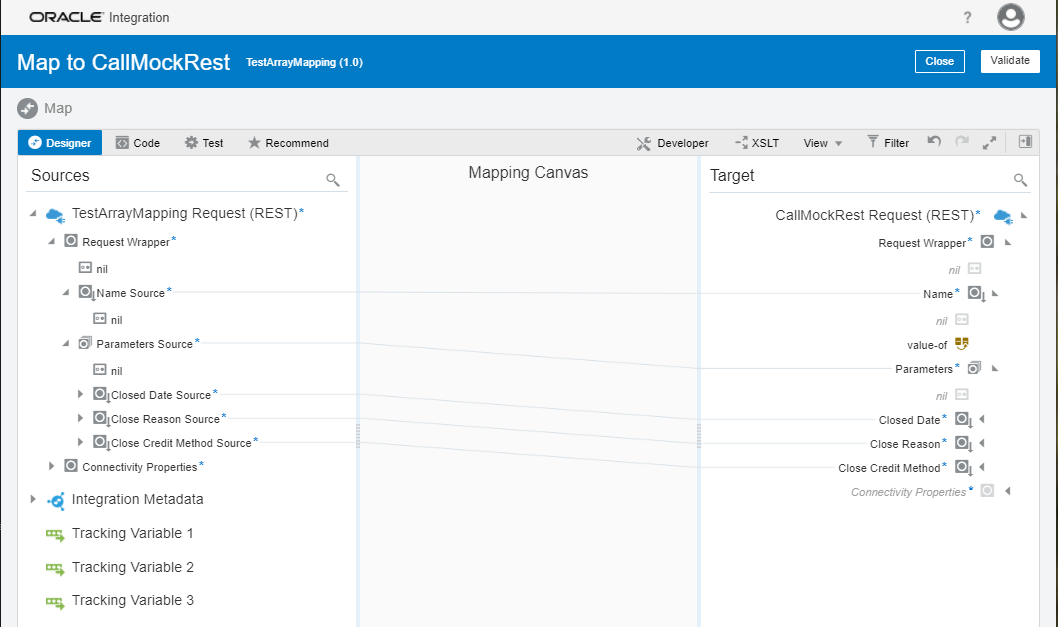Open the View dropdown menu
The width and height of the screenshot is (1058, 627).
[x=822, y=143]
